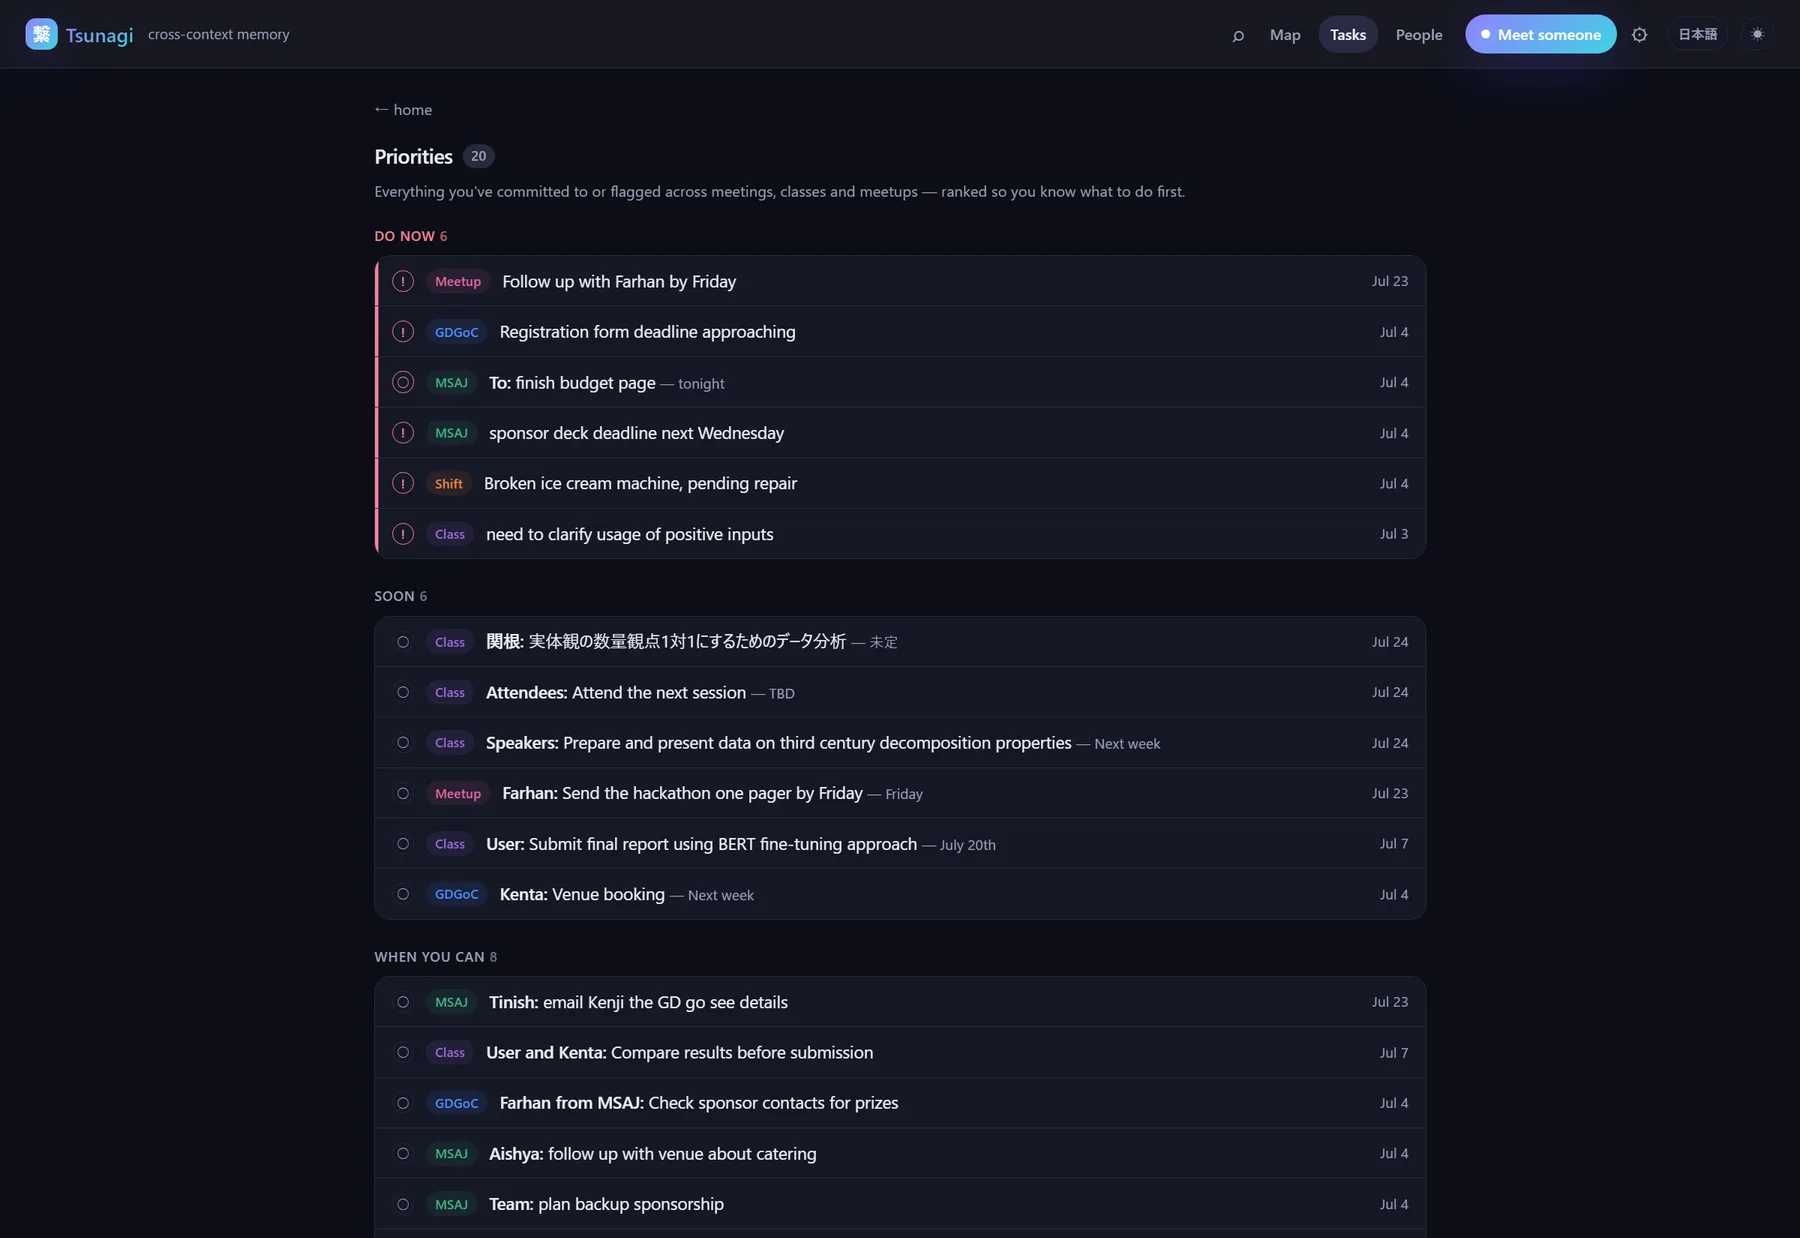Image resolution: width=1800 pixels, height=1238 pixels.
Task: Click alert icon for Broken ice cream machine
Action: (403, 484)
